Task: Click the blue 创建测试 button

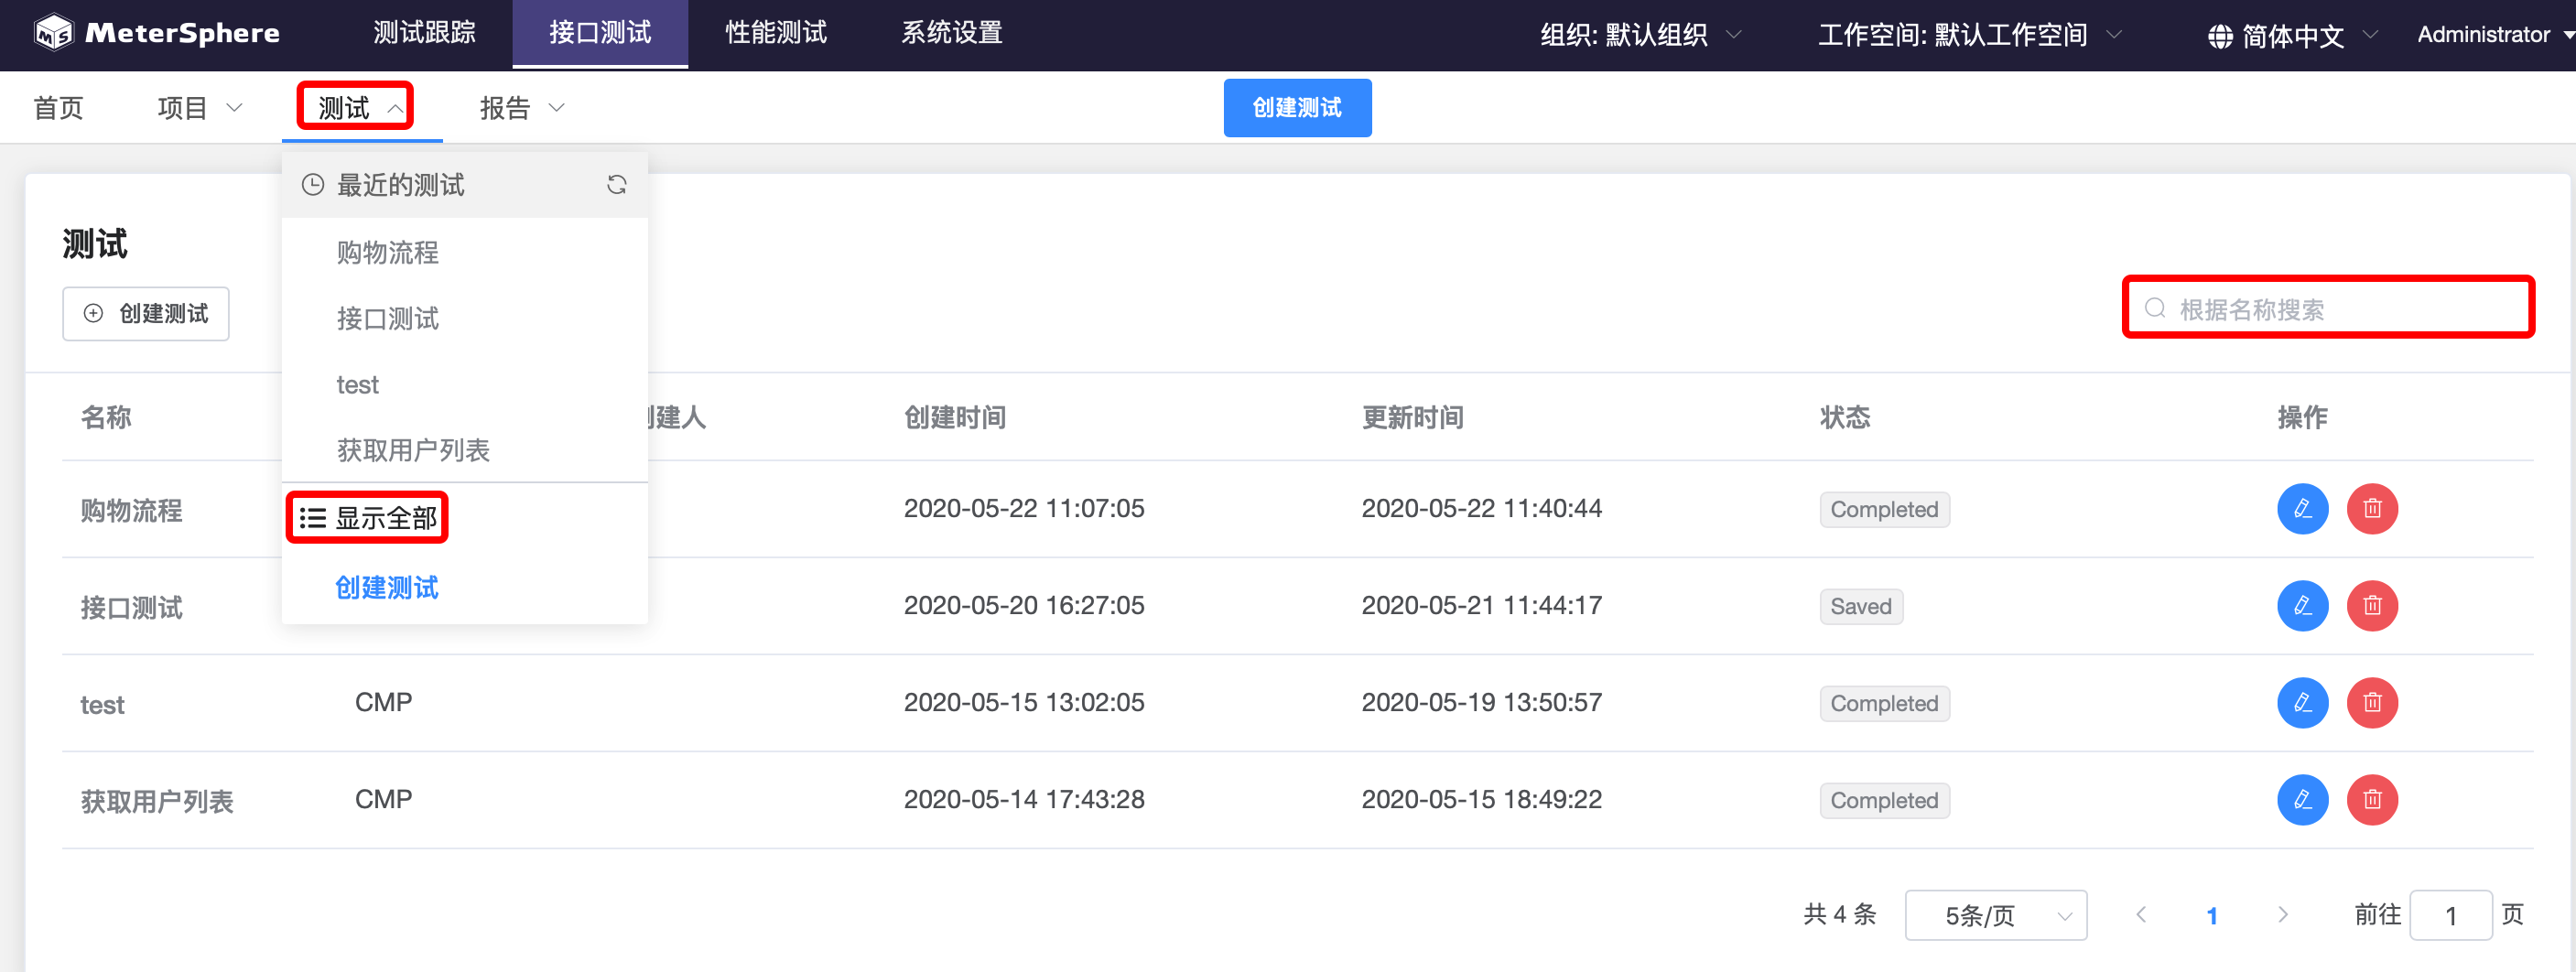Action: click(1297, 107)
